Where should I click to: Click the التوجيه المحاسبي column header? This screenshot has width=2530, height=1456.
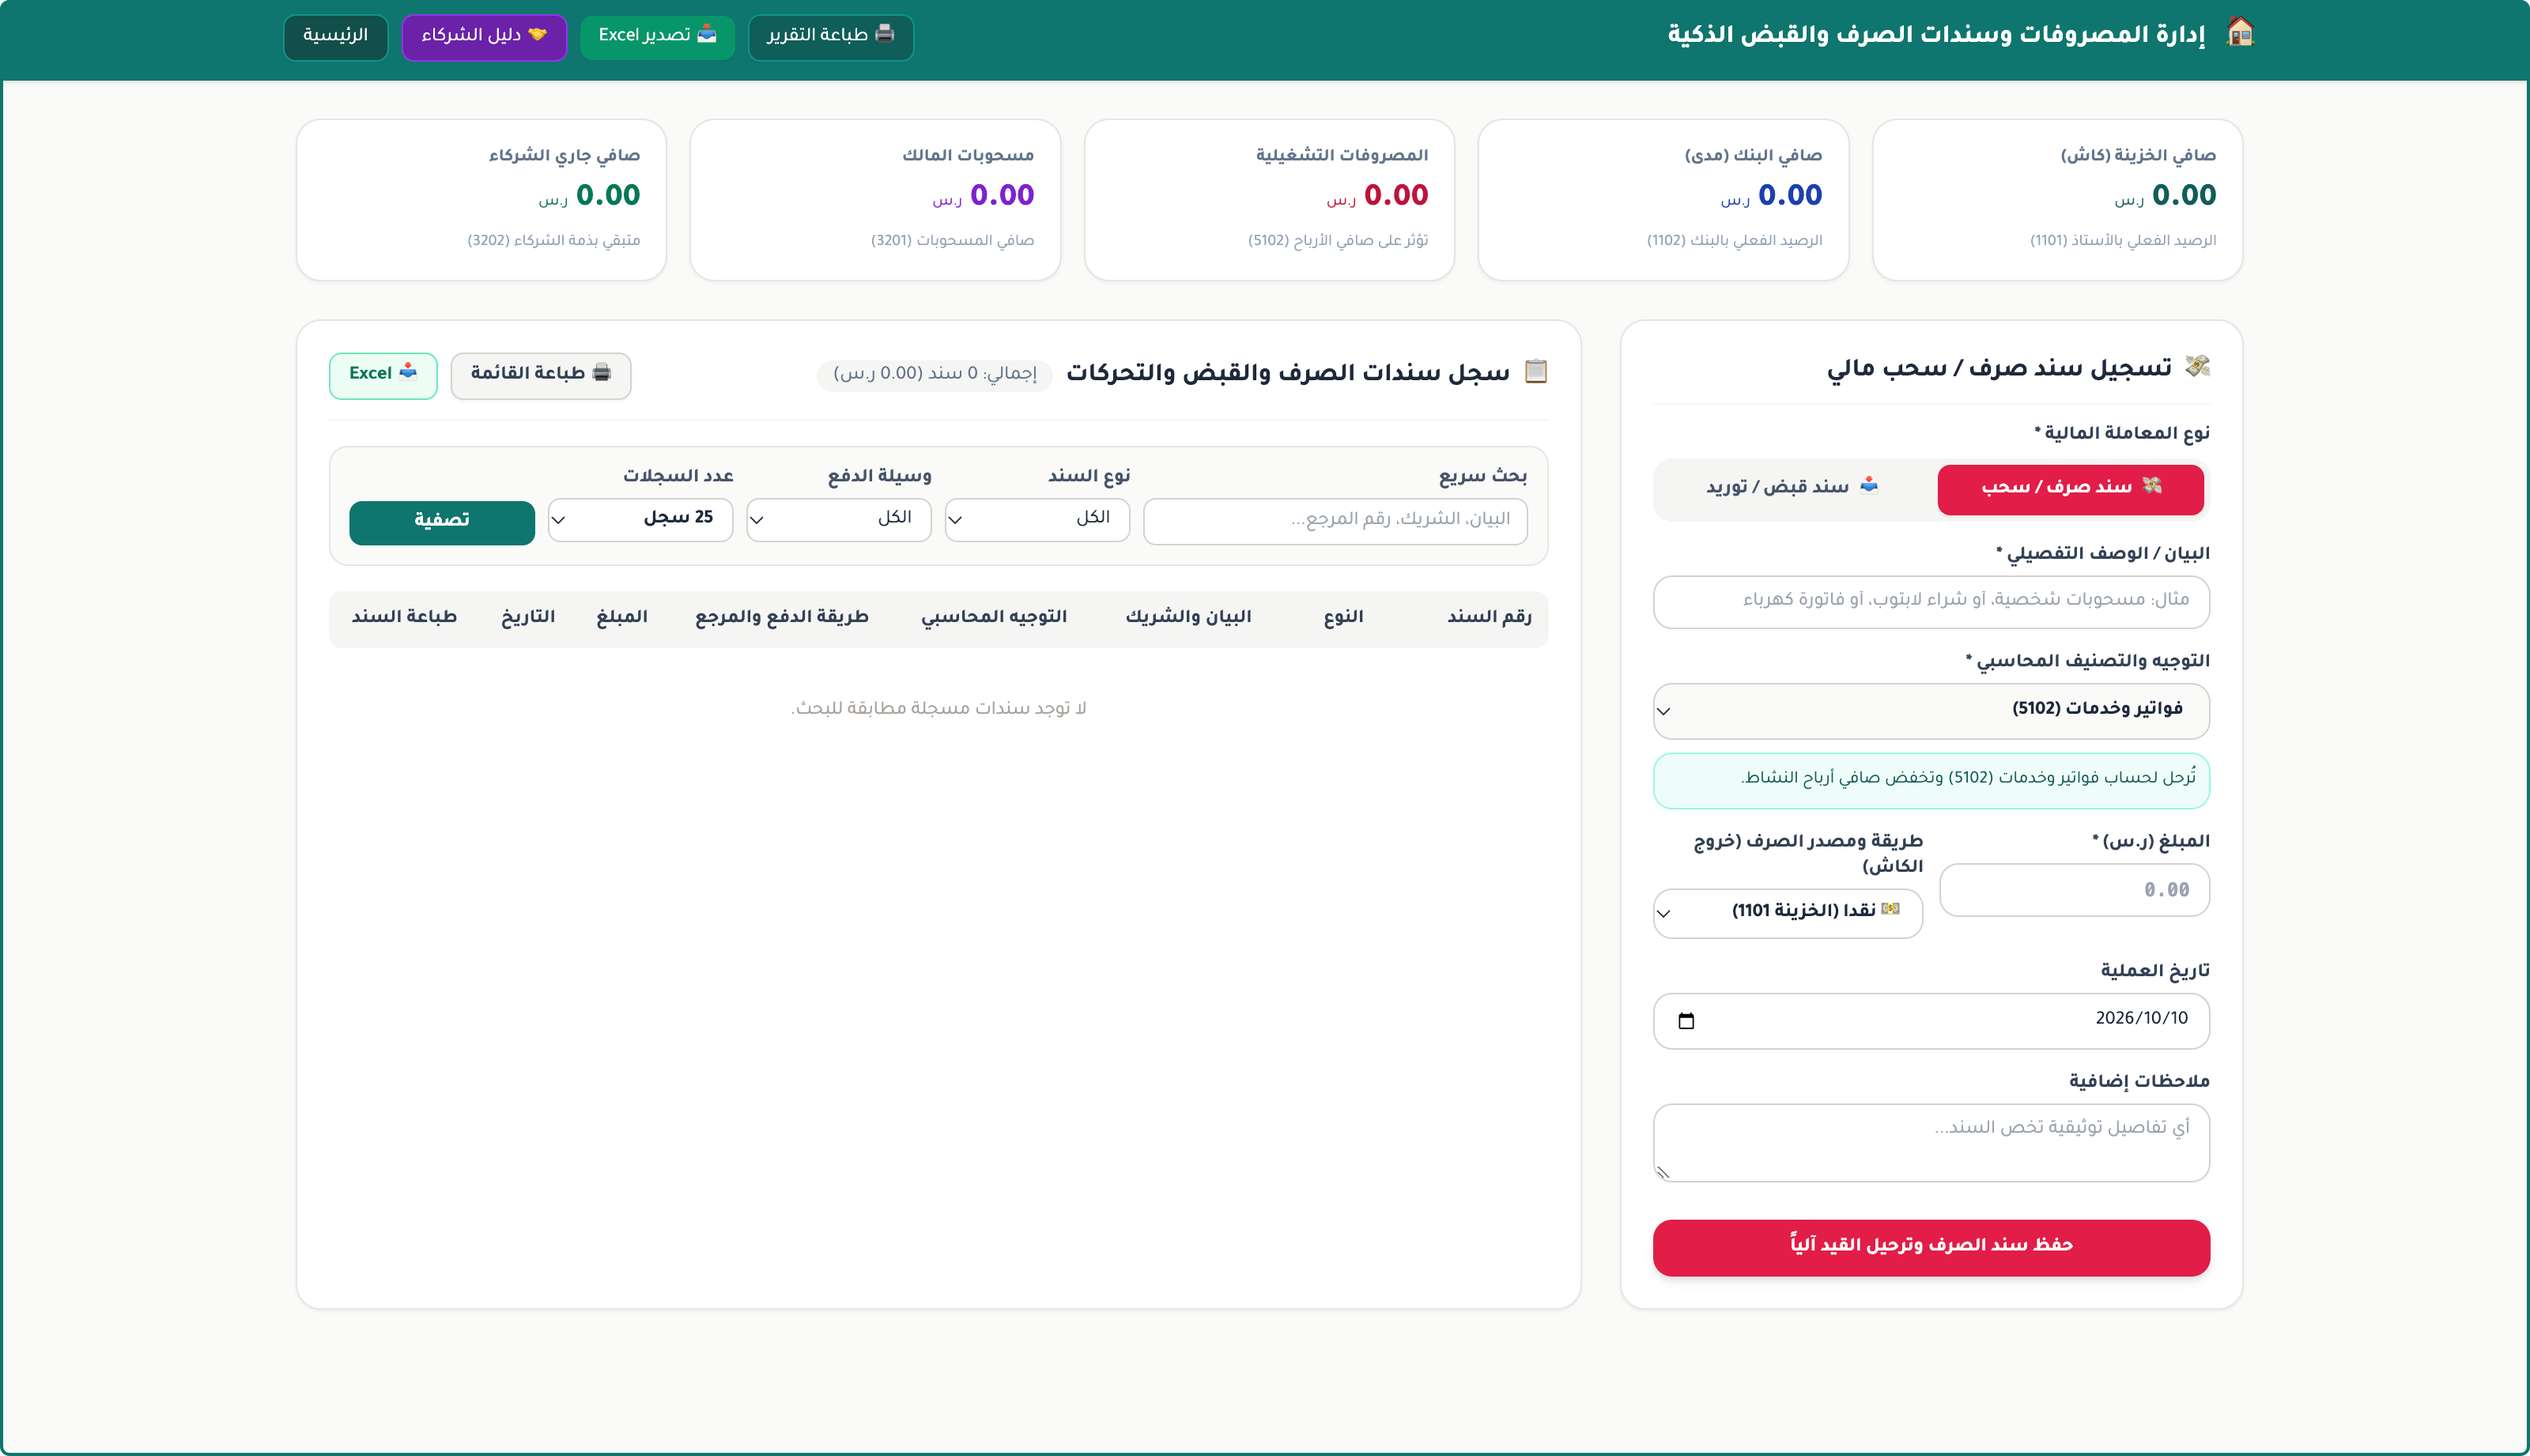click(994, 617)
